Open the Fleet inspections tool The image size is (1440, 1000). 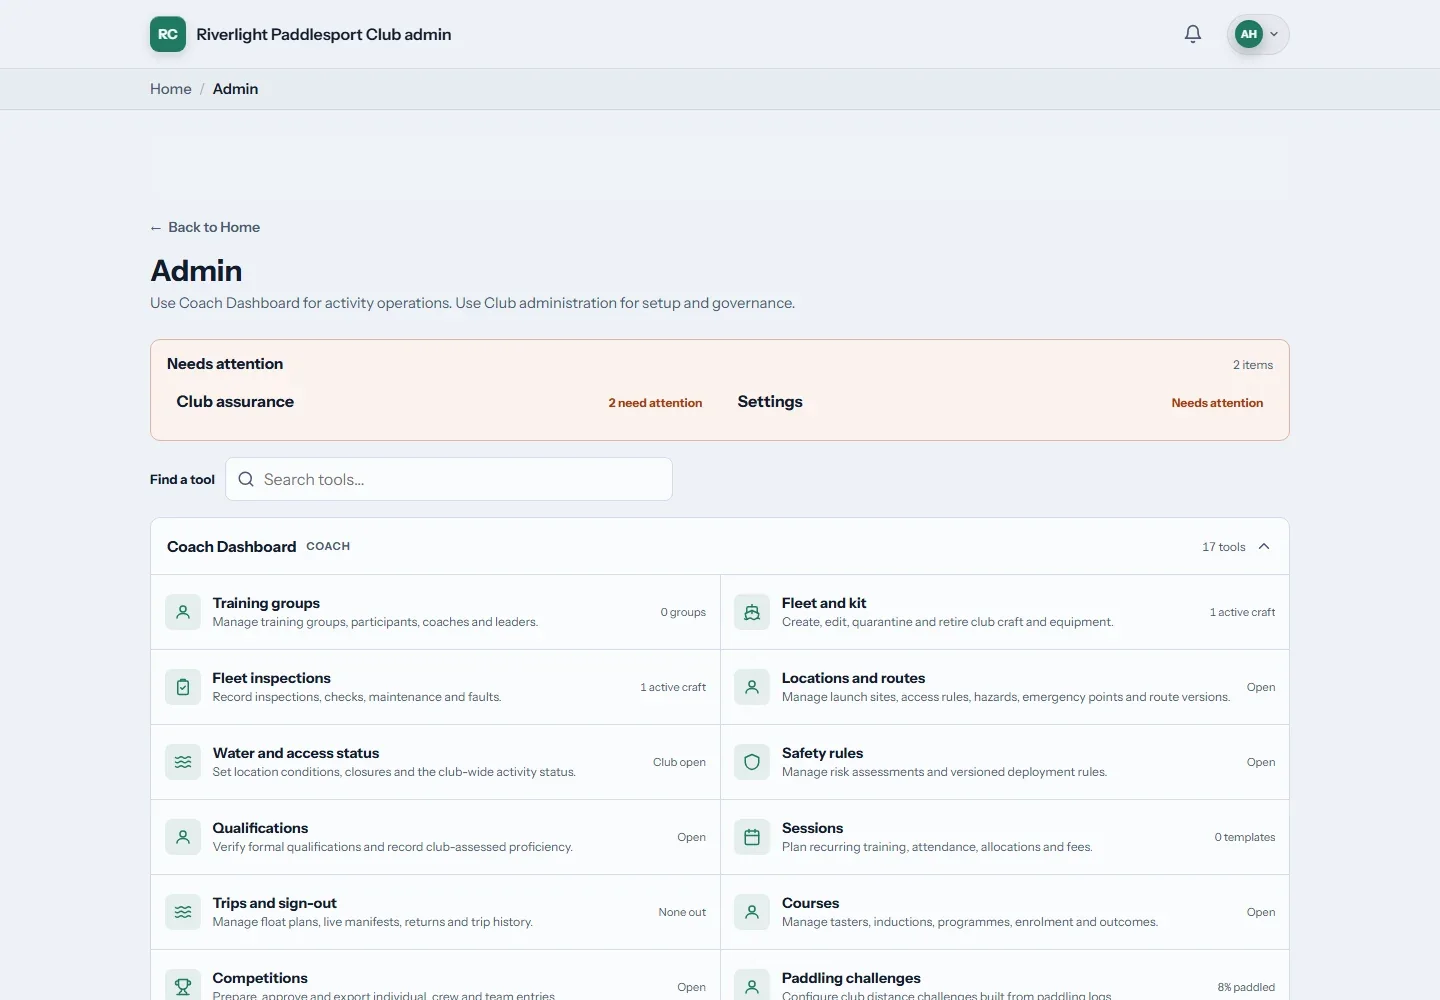pyautogui.click(x=435, y=687)
